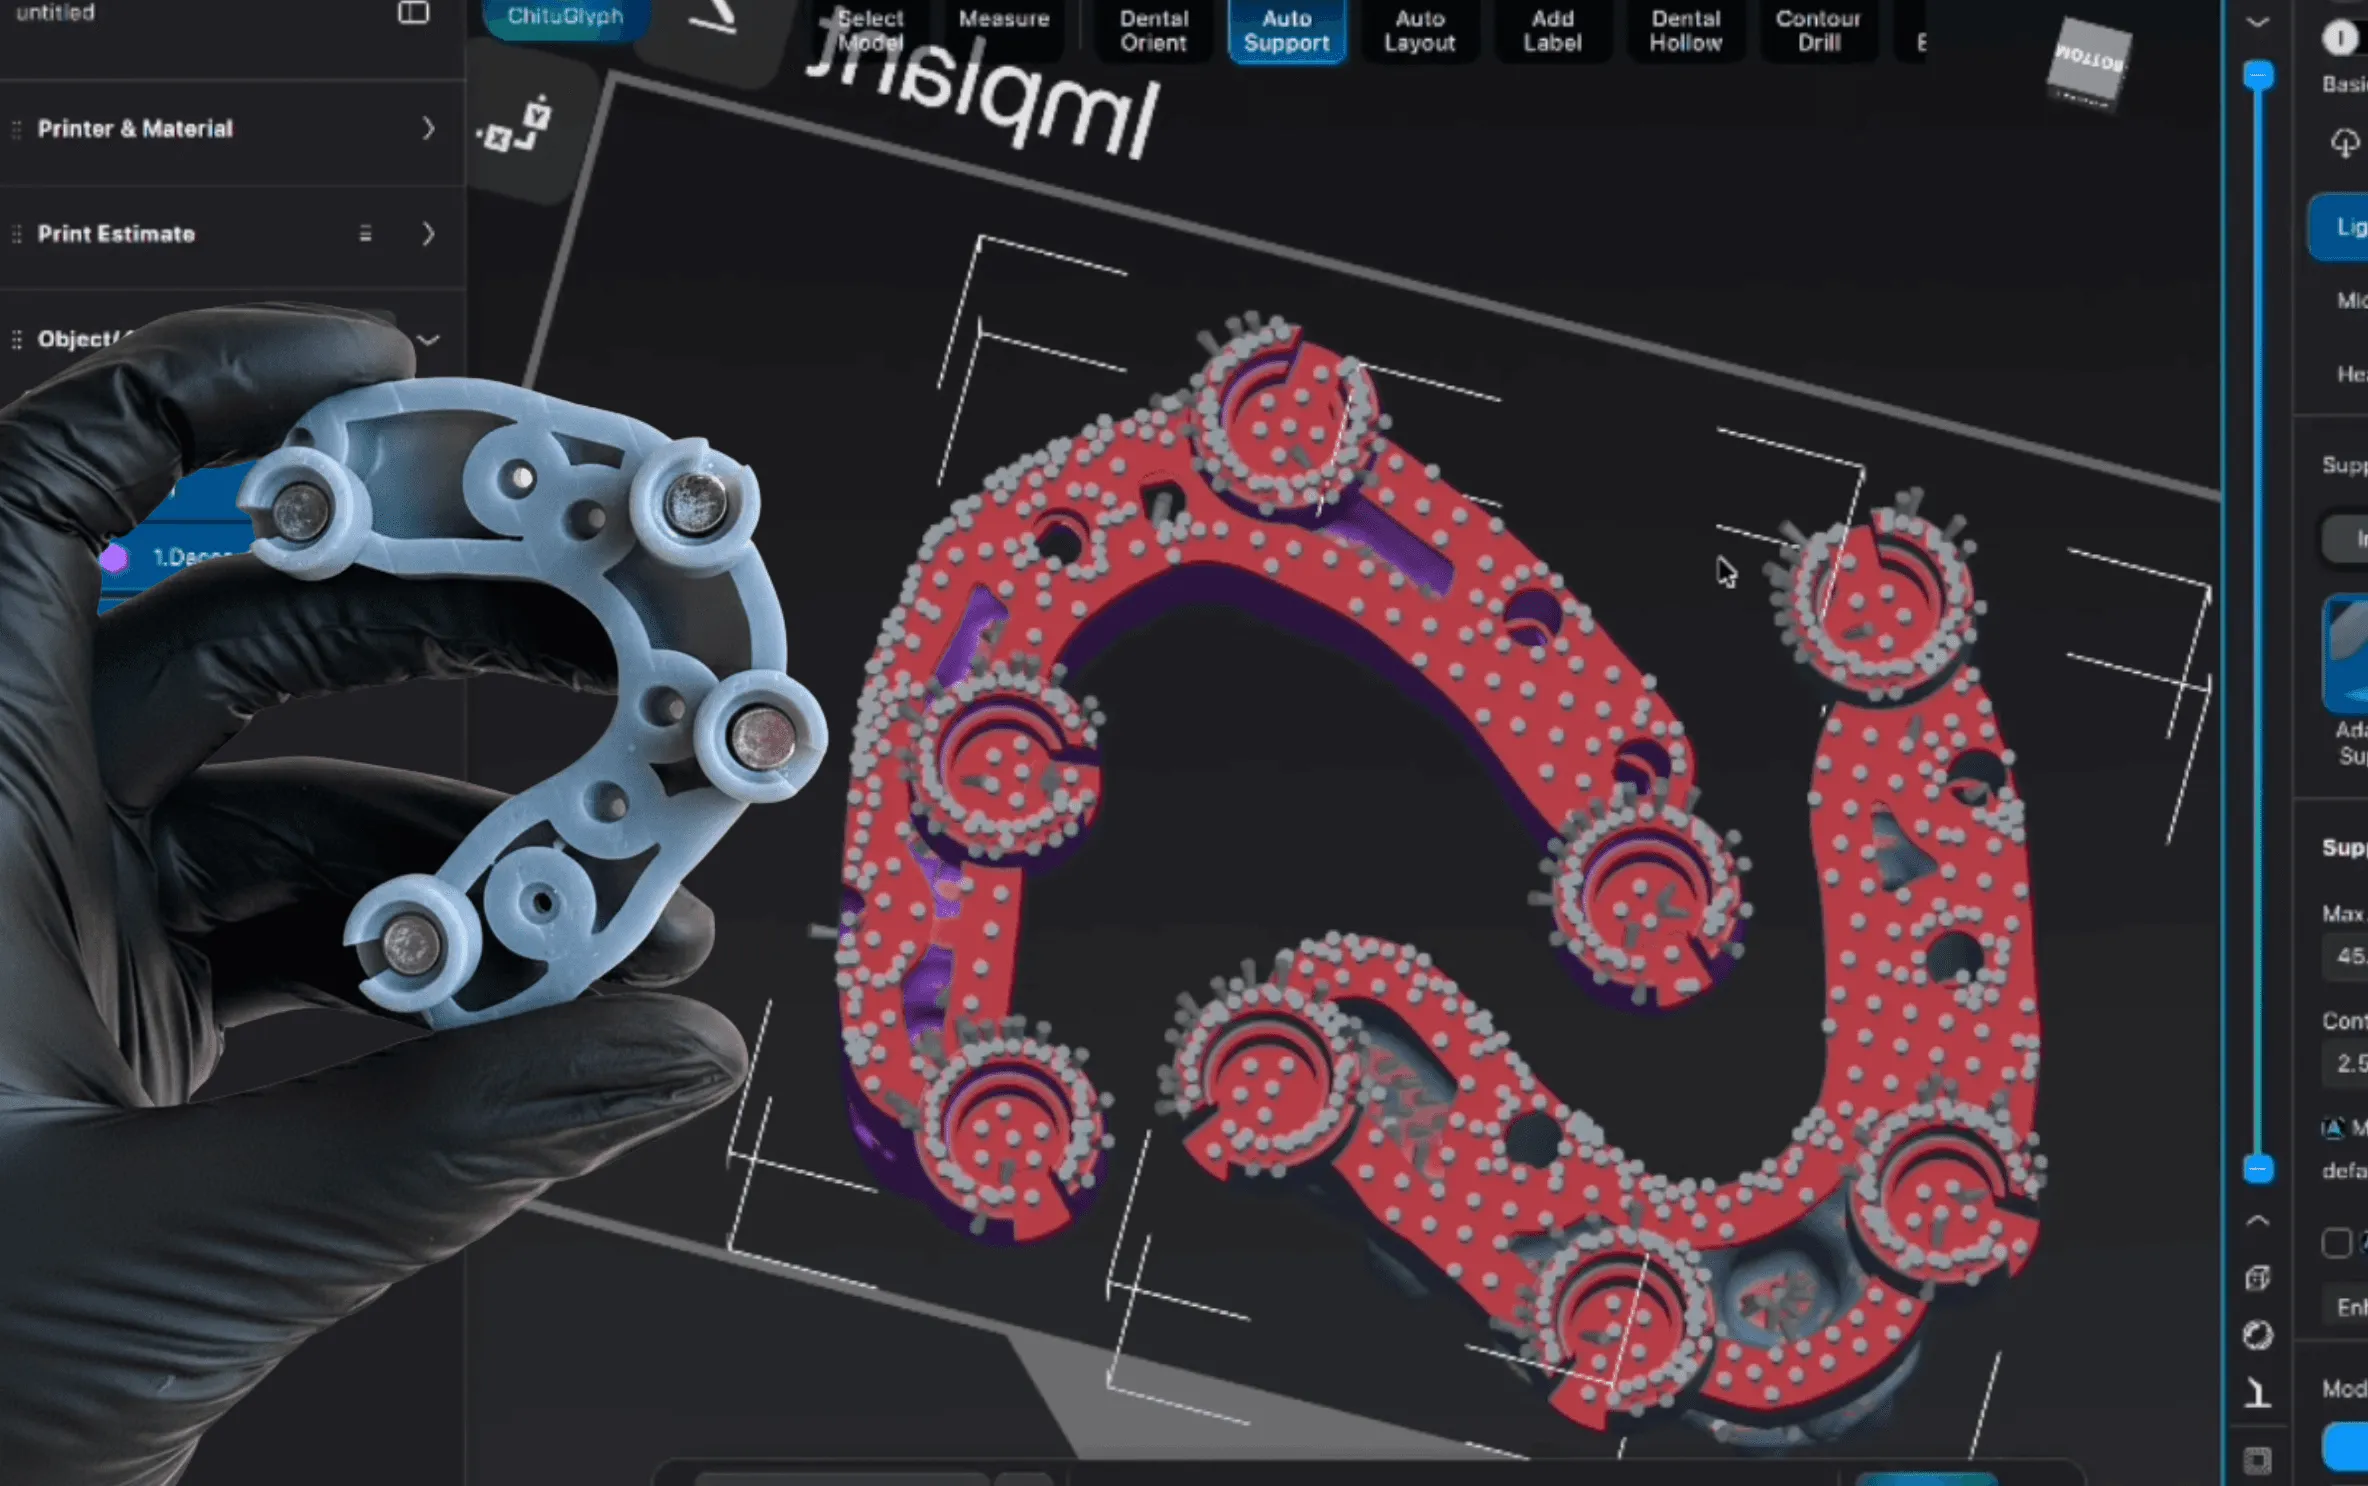Select the Light support preset button
The image size is (2368, 1486).
tap(2340, 228)
